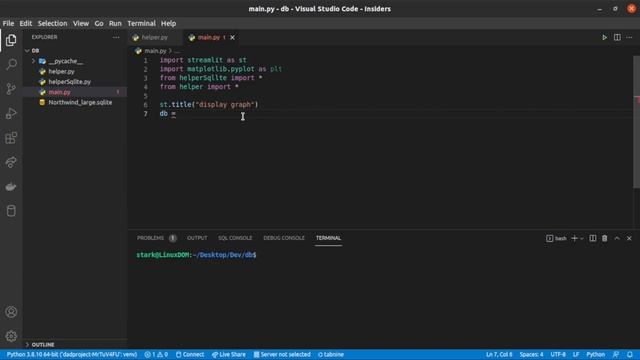Switch to the Debug Console tab
This screenshot has height=360, width=640.
tap(284, 238)
